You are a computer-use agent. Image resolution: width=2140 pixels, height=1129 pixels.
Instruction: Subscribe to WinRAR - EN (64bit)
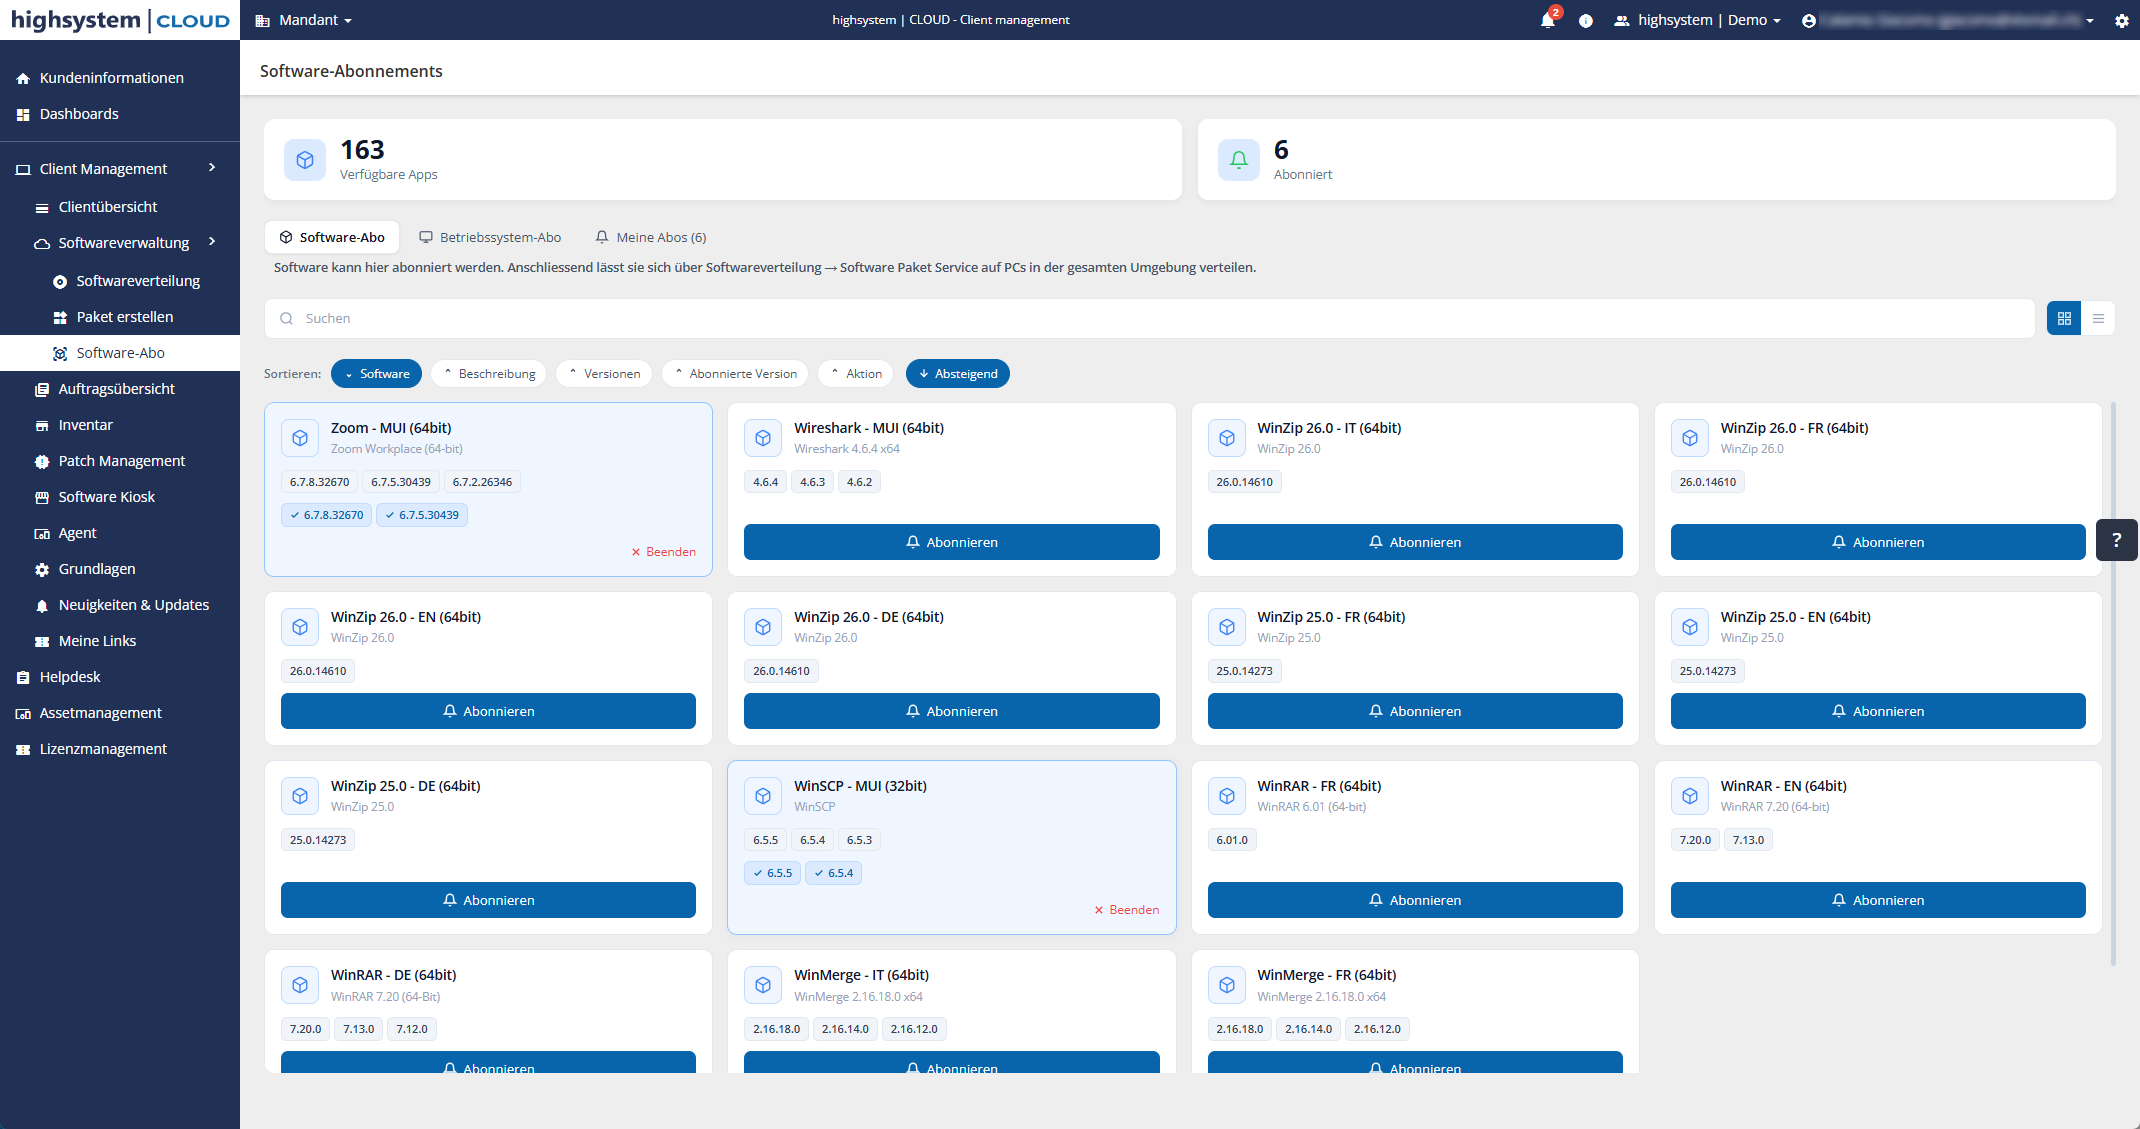(1878, 900)
